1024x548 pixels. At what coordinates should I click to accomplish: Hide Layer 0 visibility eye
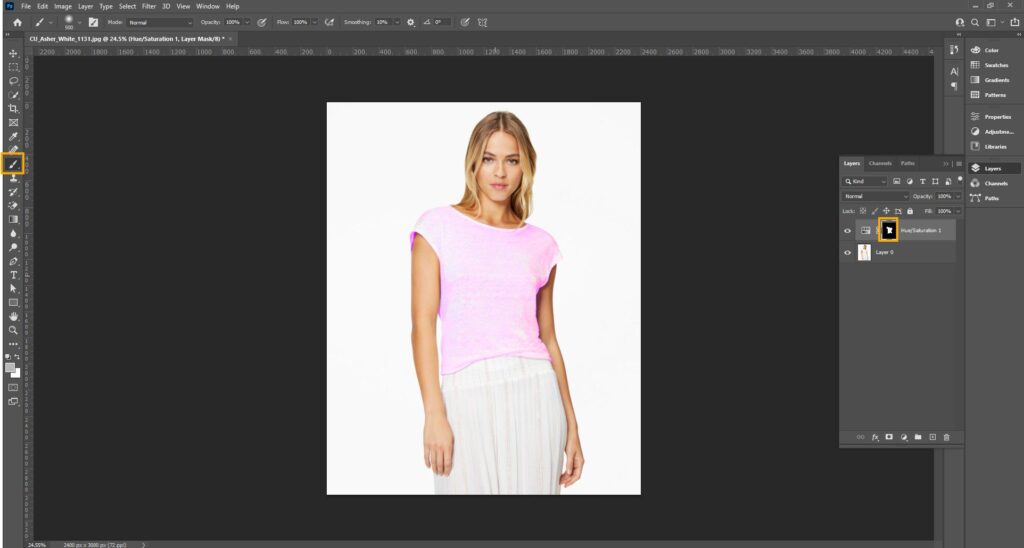point(847,252)
